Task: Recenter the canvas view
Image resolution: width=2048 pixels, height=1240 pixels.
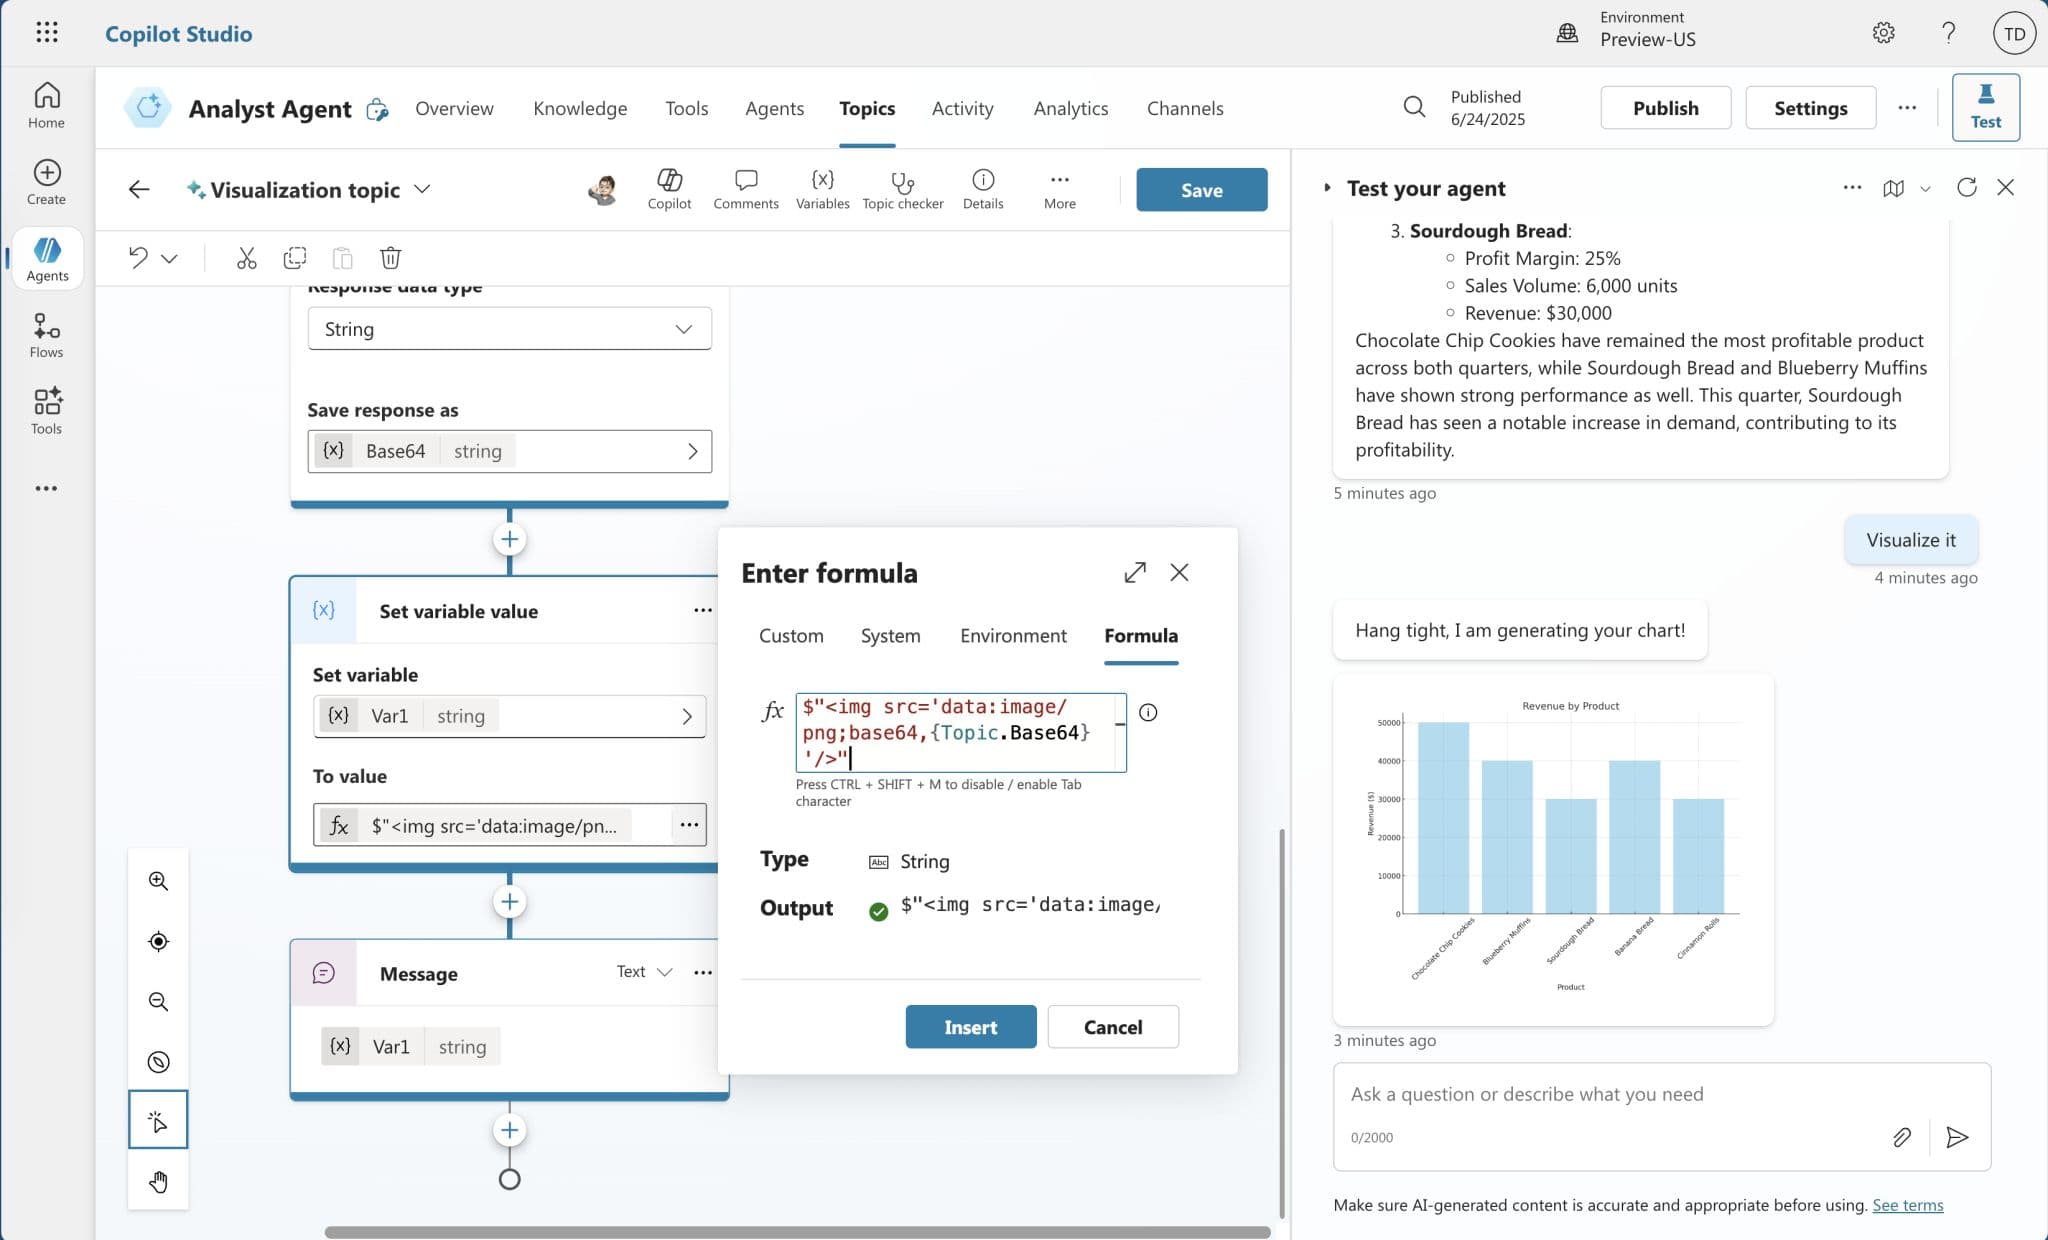Action: 158,942
